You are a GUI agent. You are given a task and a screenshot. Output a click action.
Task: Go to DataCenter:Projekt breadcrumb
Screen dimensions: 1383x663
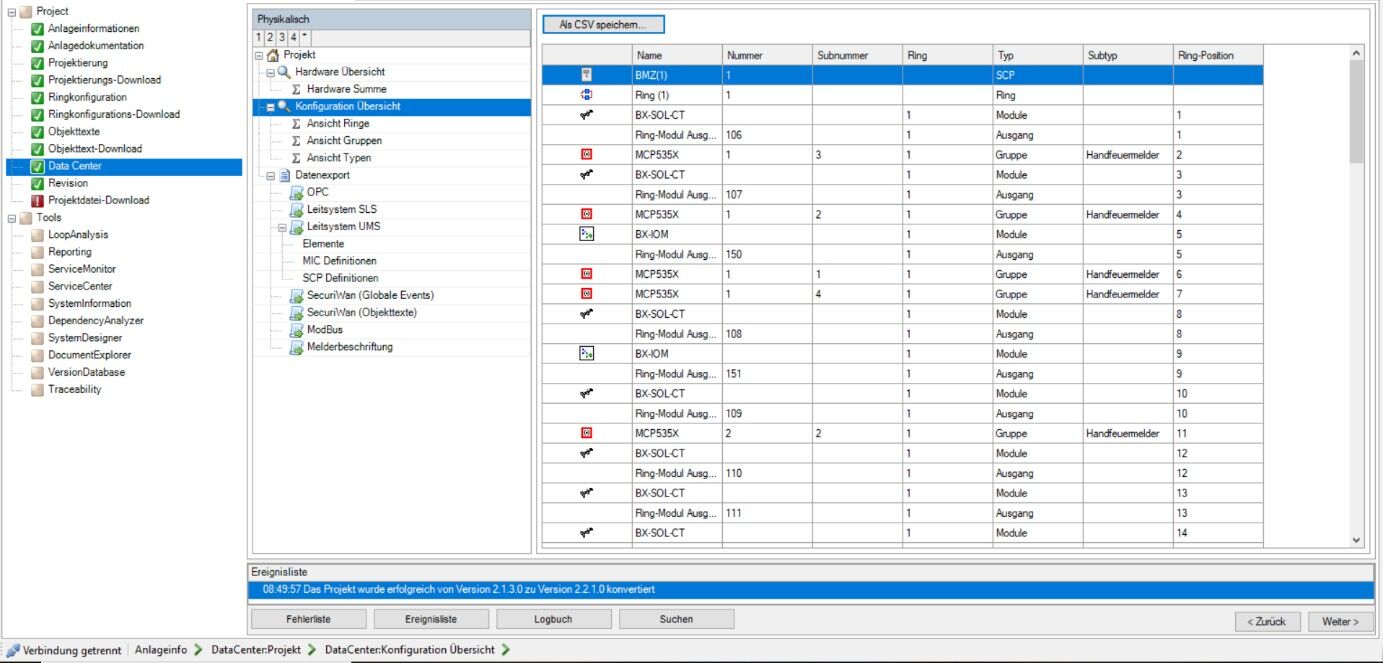pyautogui.click(x=256, y=650)
